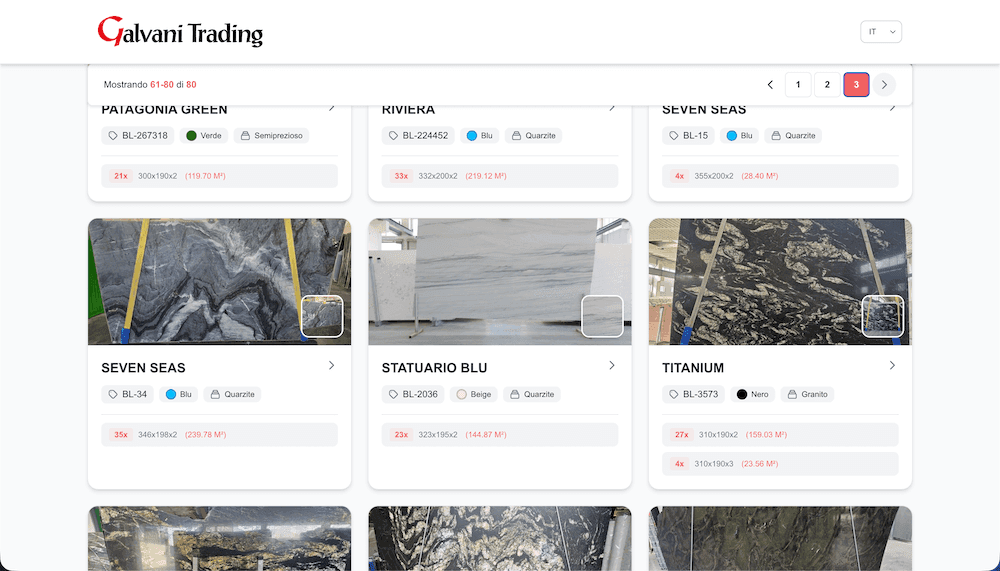The image size is (1000, 571).
Task: Select the 33x 332x200x2 stock row
Action: (500, 176)
